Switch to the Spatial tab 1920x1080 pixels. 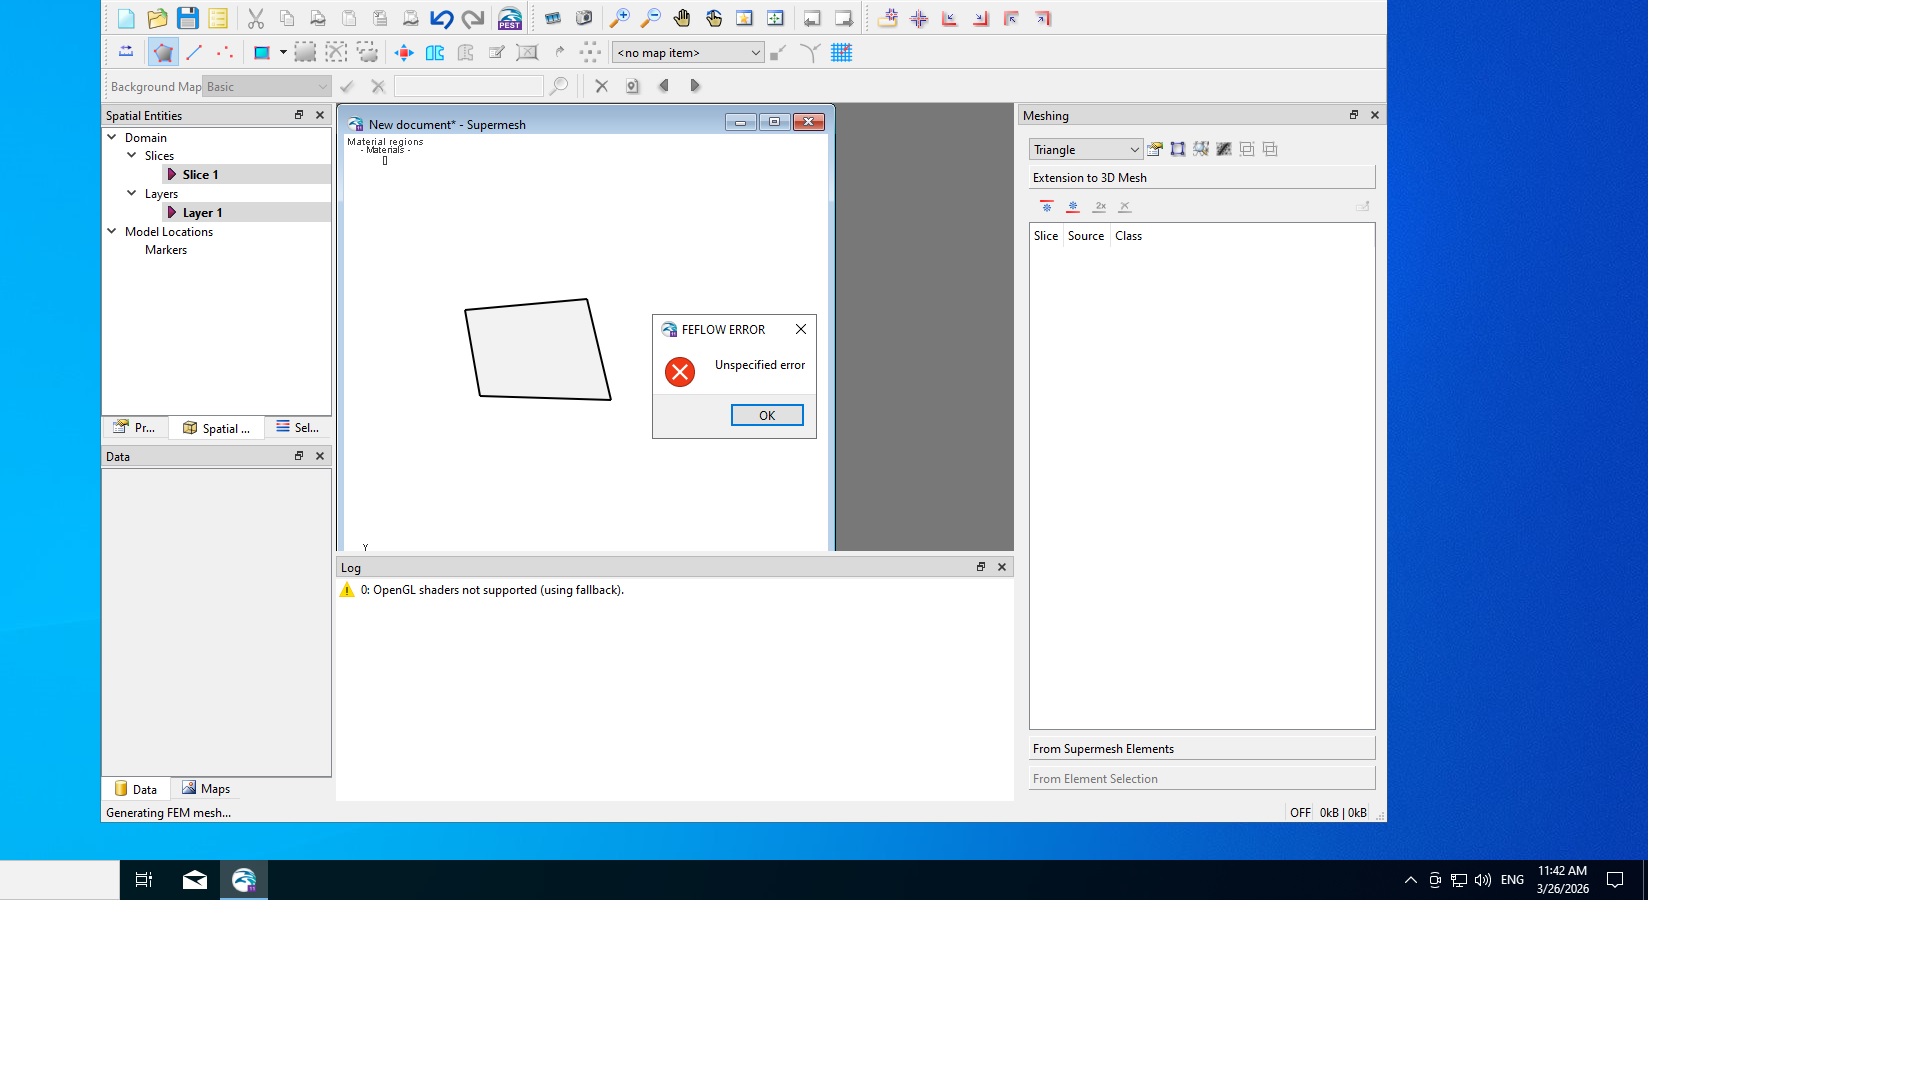point(216,428)
